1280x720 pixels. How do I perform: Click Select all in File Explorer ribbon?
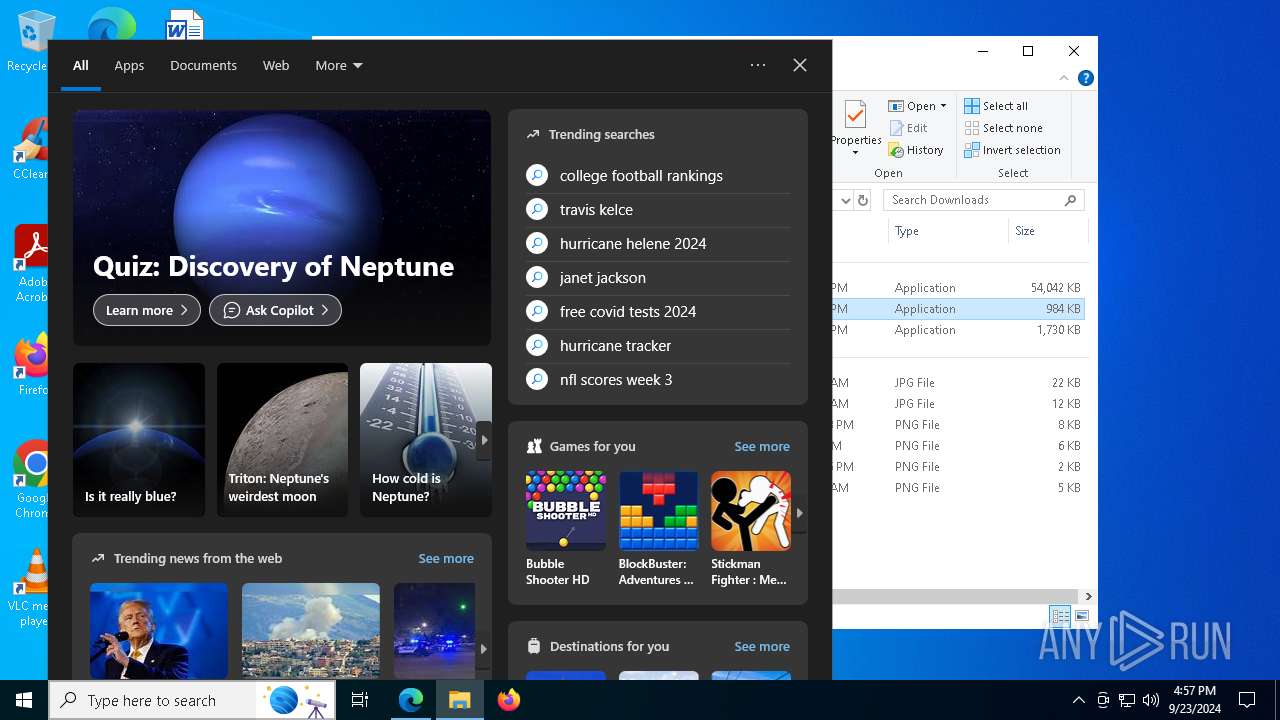(x=996, y=106)
